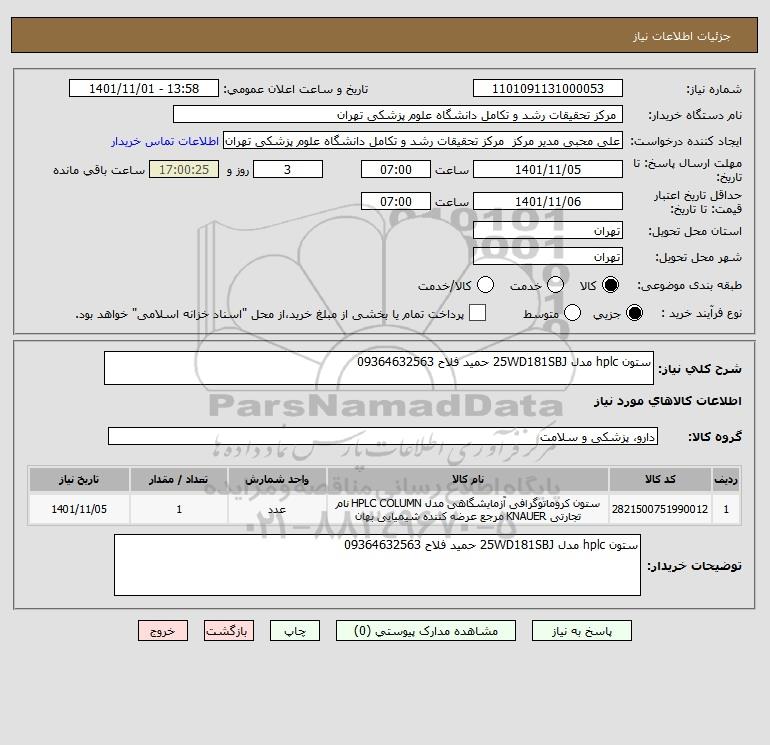Click the بازگشت back button
Image resolution: width=770 pixels, height=745 pixels.
click(x=229, y=631)
